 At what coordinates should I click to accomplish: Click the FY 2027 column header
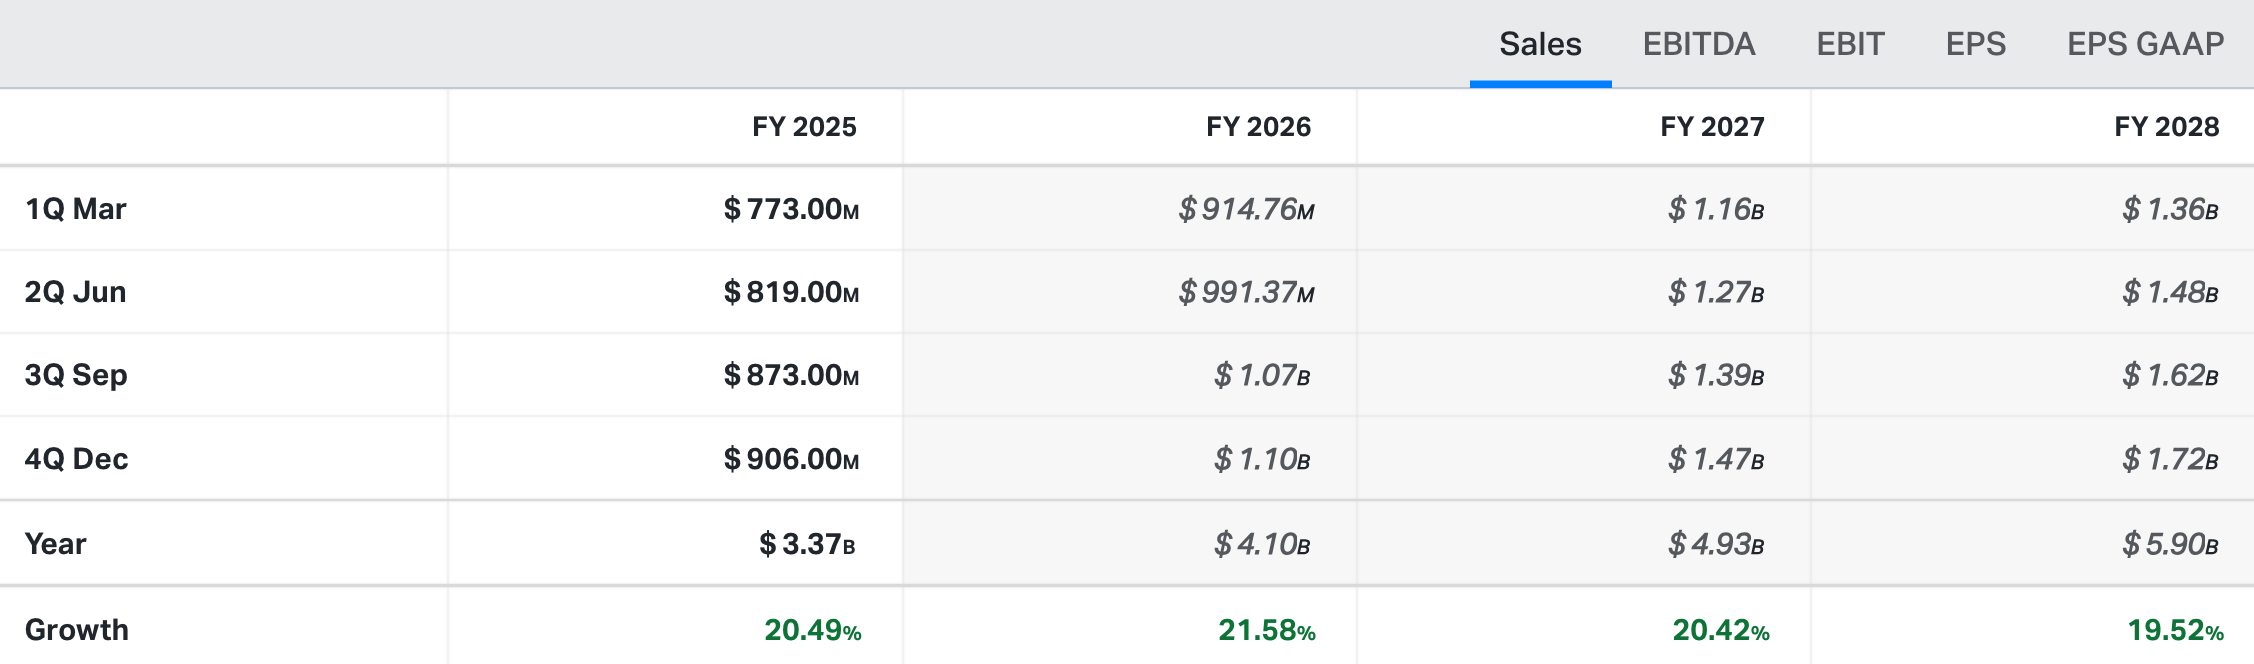tap(1712, 127)
